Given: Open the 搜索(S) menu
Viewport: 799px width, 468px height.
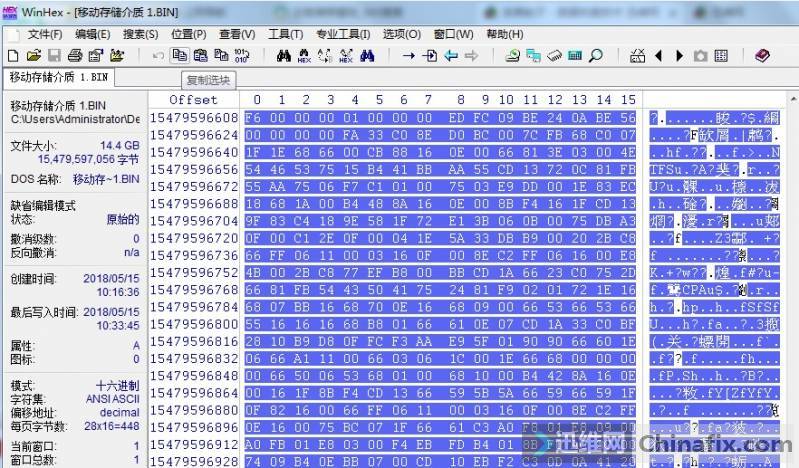Looking at the screenshot, I should click(x=141, y=34).
